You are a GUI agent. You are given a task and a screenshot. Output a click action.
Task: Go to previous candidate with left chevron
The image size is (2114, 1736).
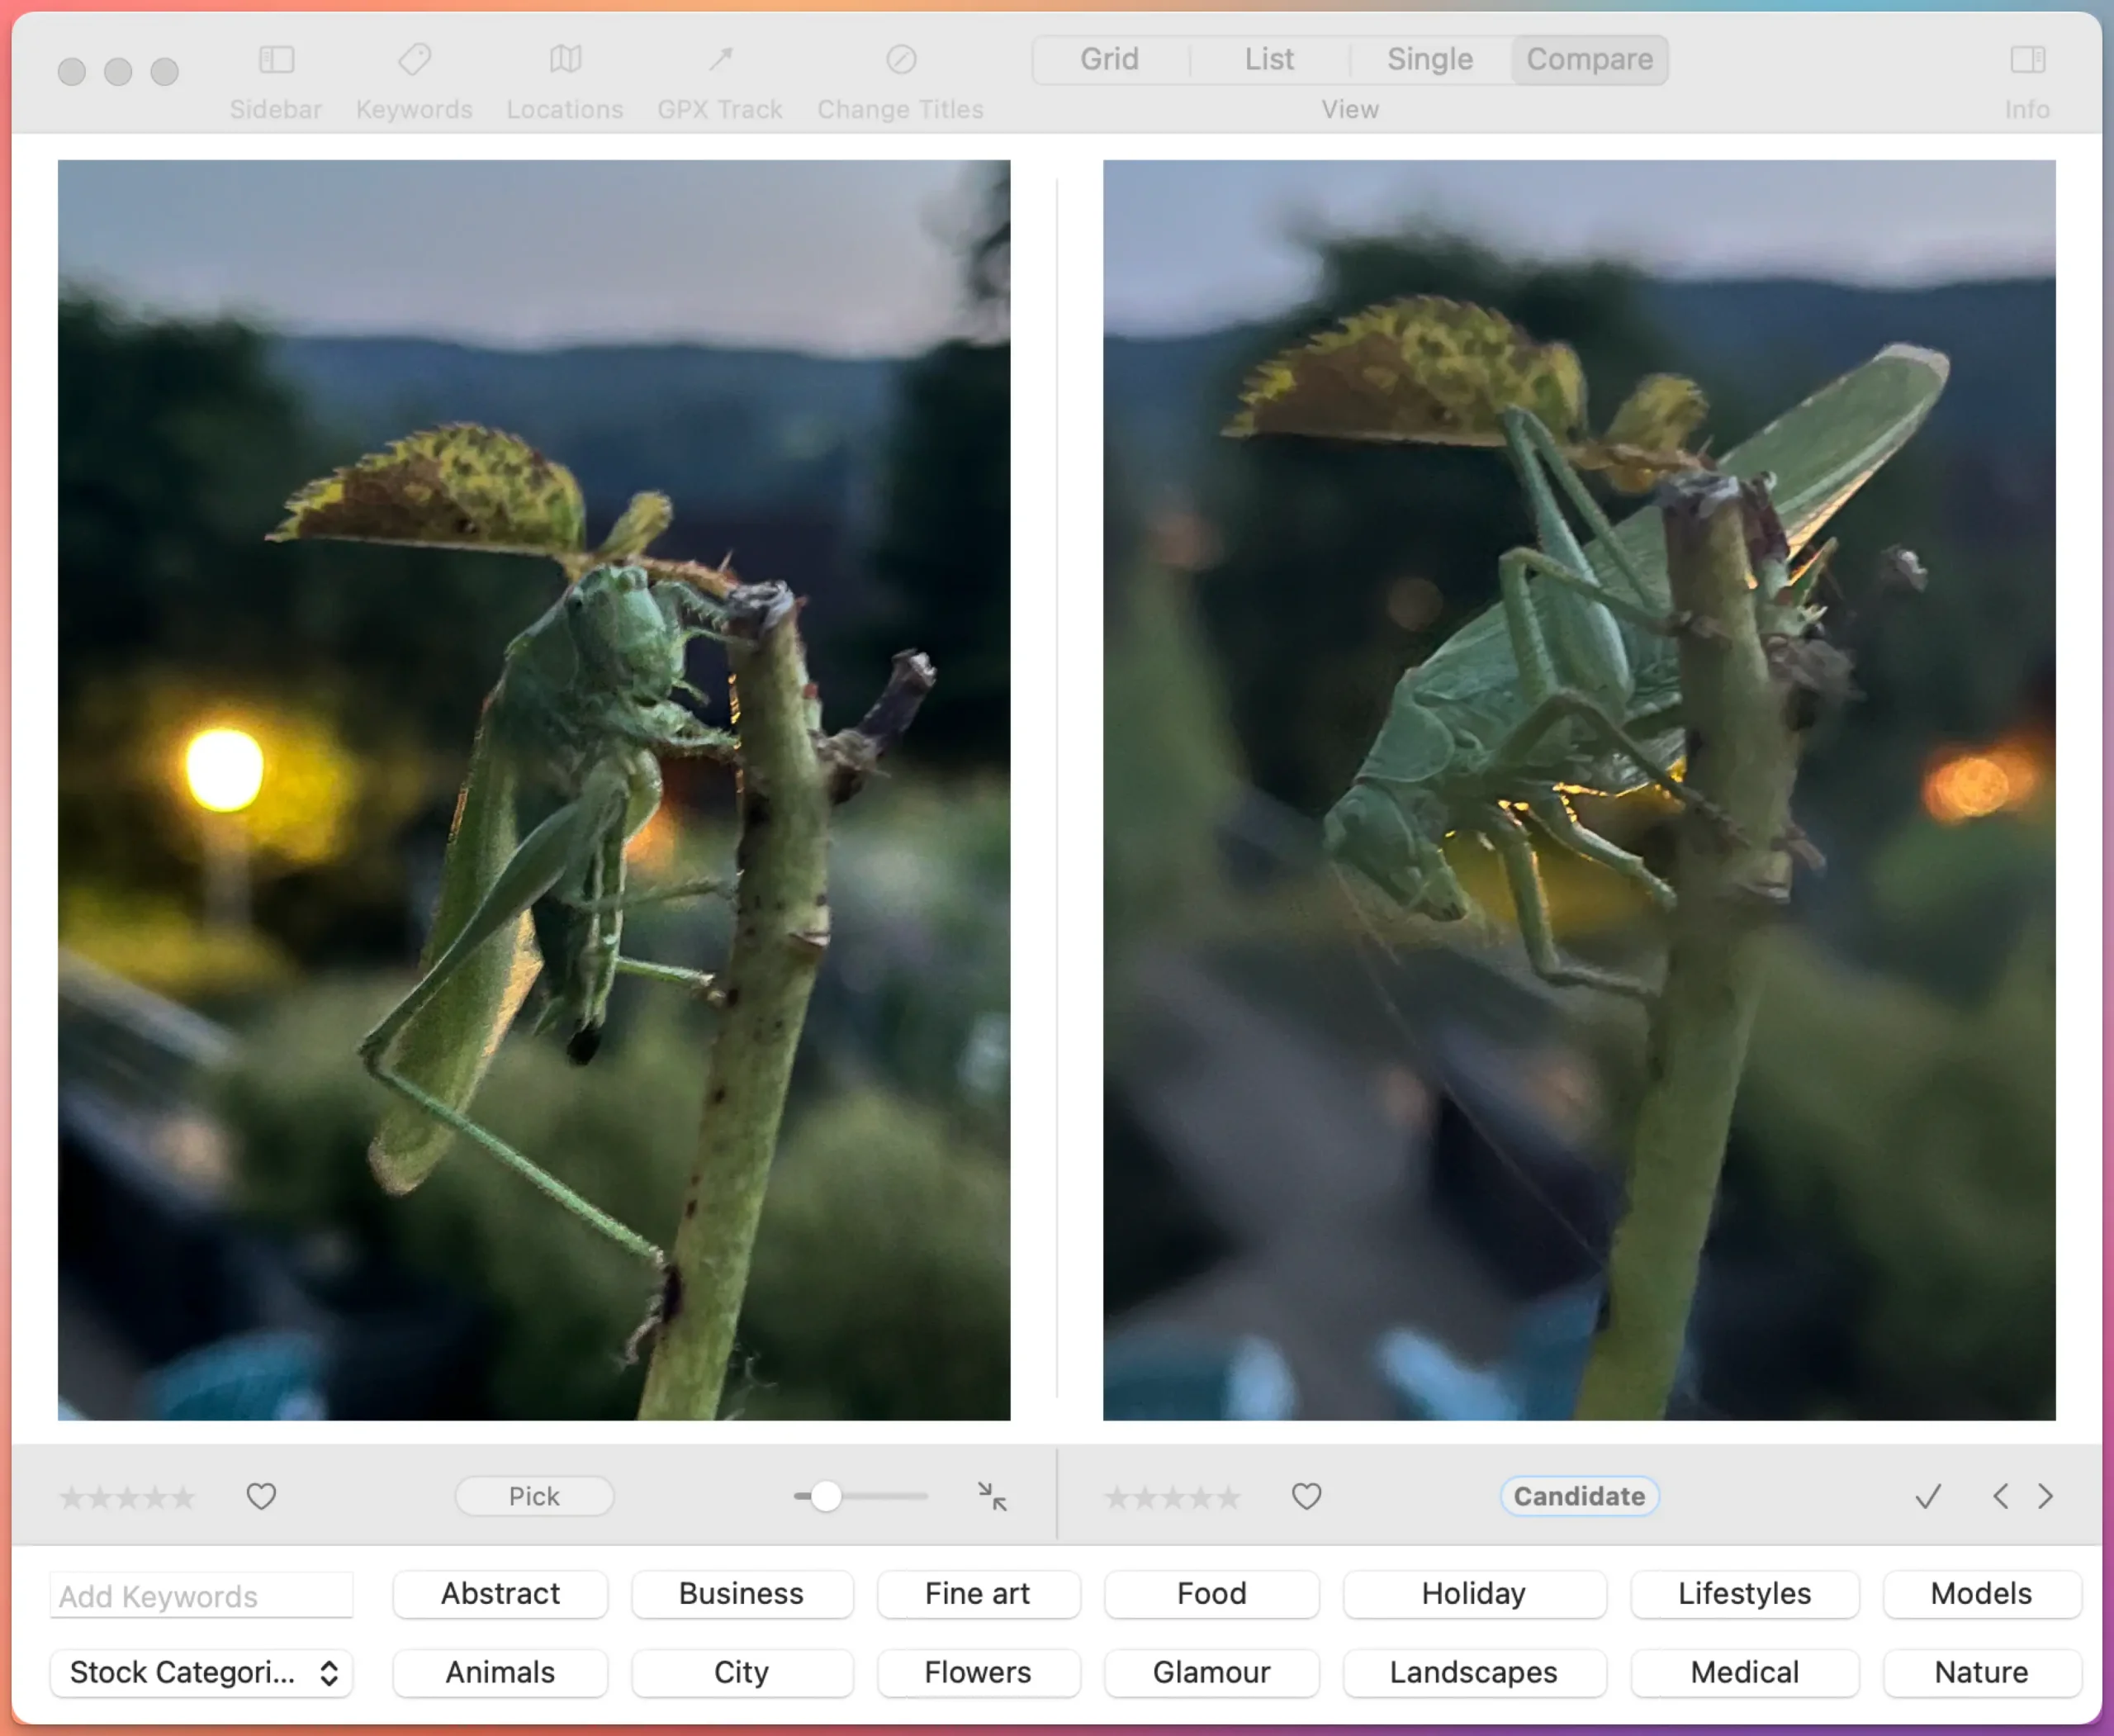coord(2000,1496)
